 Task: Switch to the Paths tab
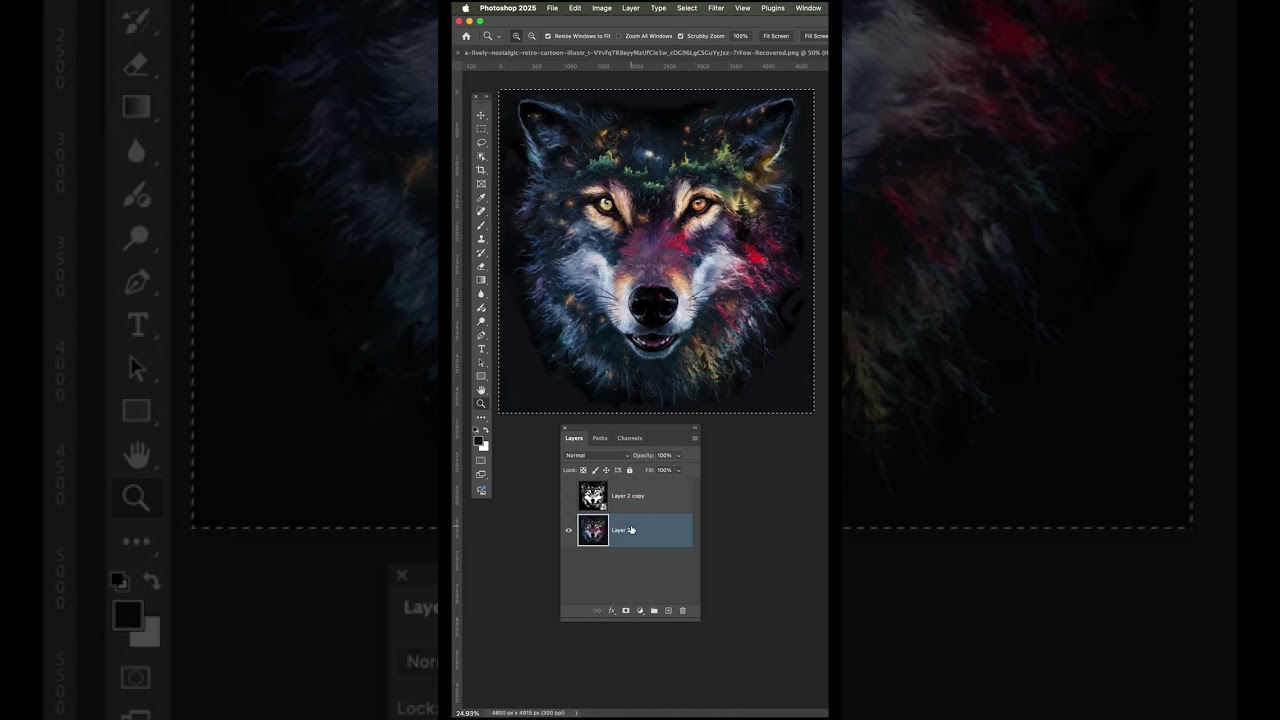[x=600, y=438]
